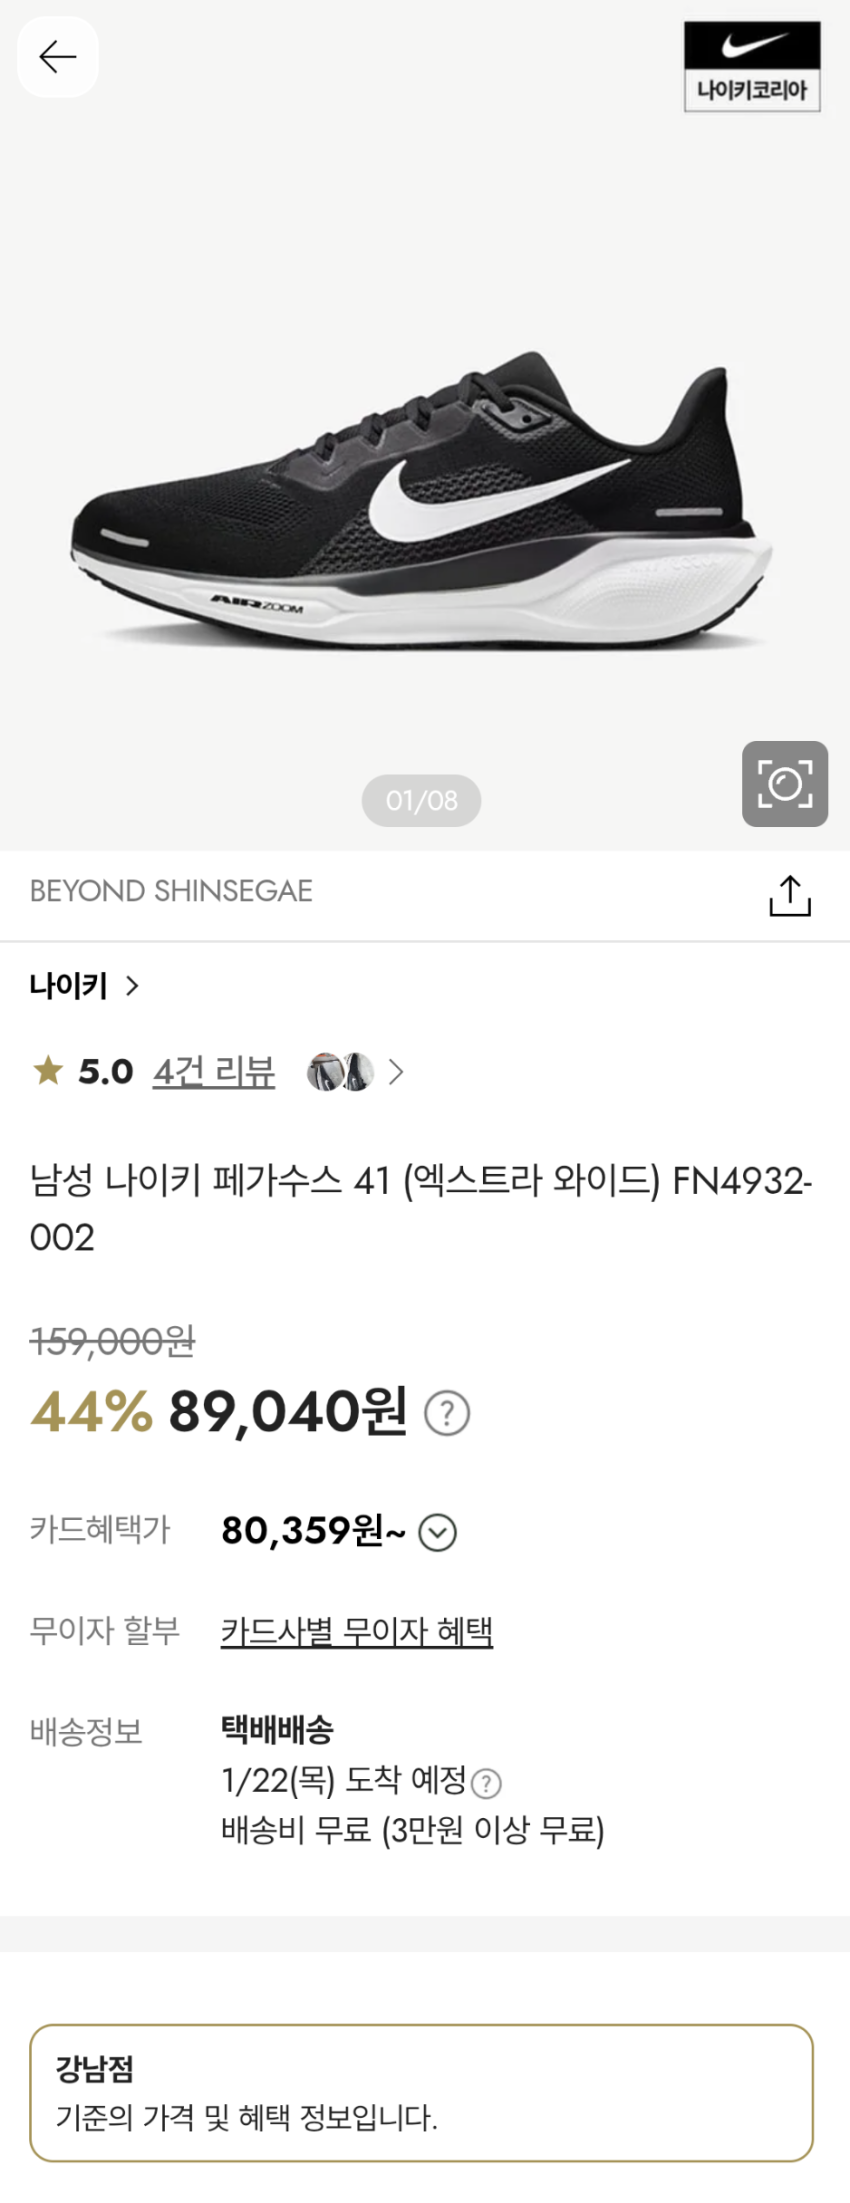The image size is (850, 2203).
Task: Open the 나이키 brand page chevron
Action: coord(132,986)
